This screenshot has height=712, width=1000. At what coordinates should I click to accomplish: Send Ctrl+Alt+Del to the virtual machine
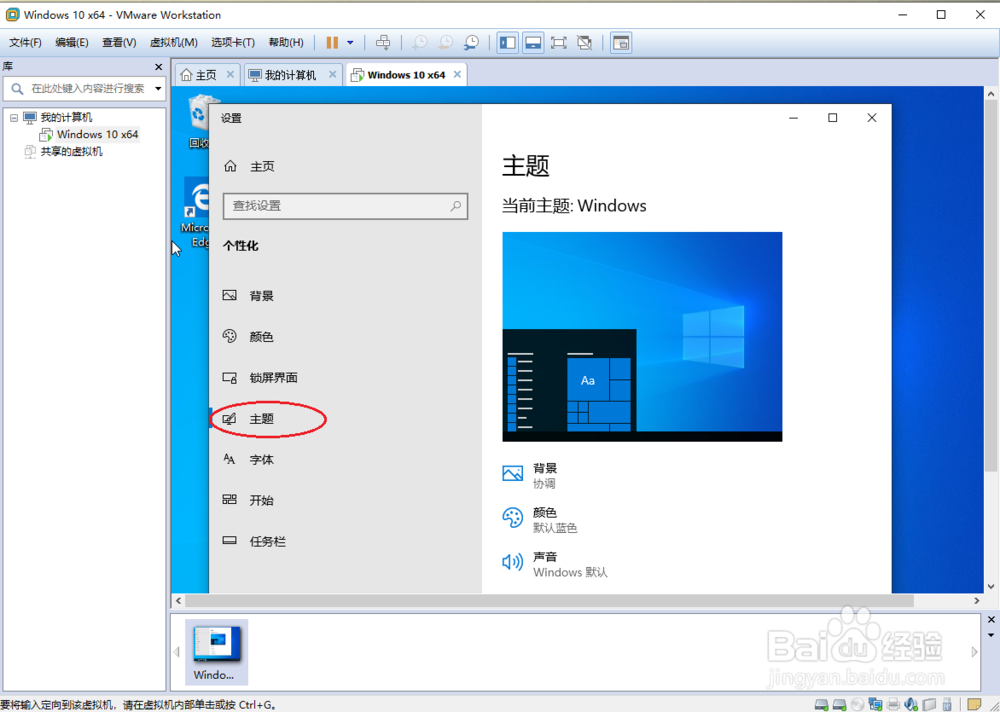(383, 43)
